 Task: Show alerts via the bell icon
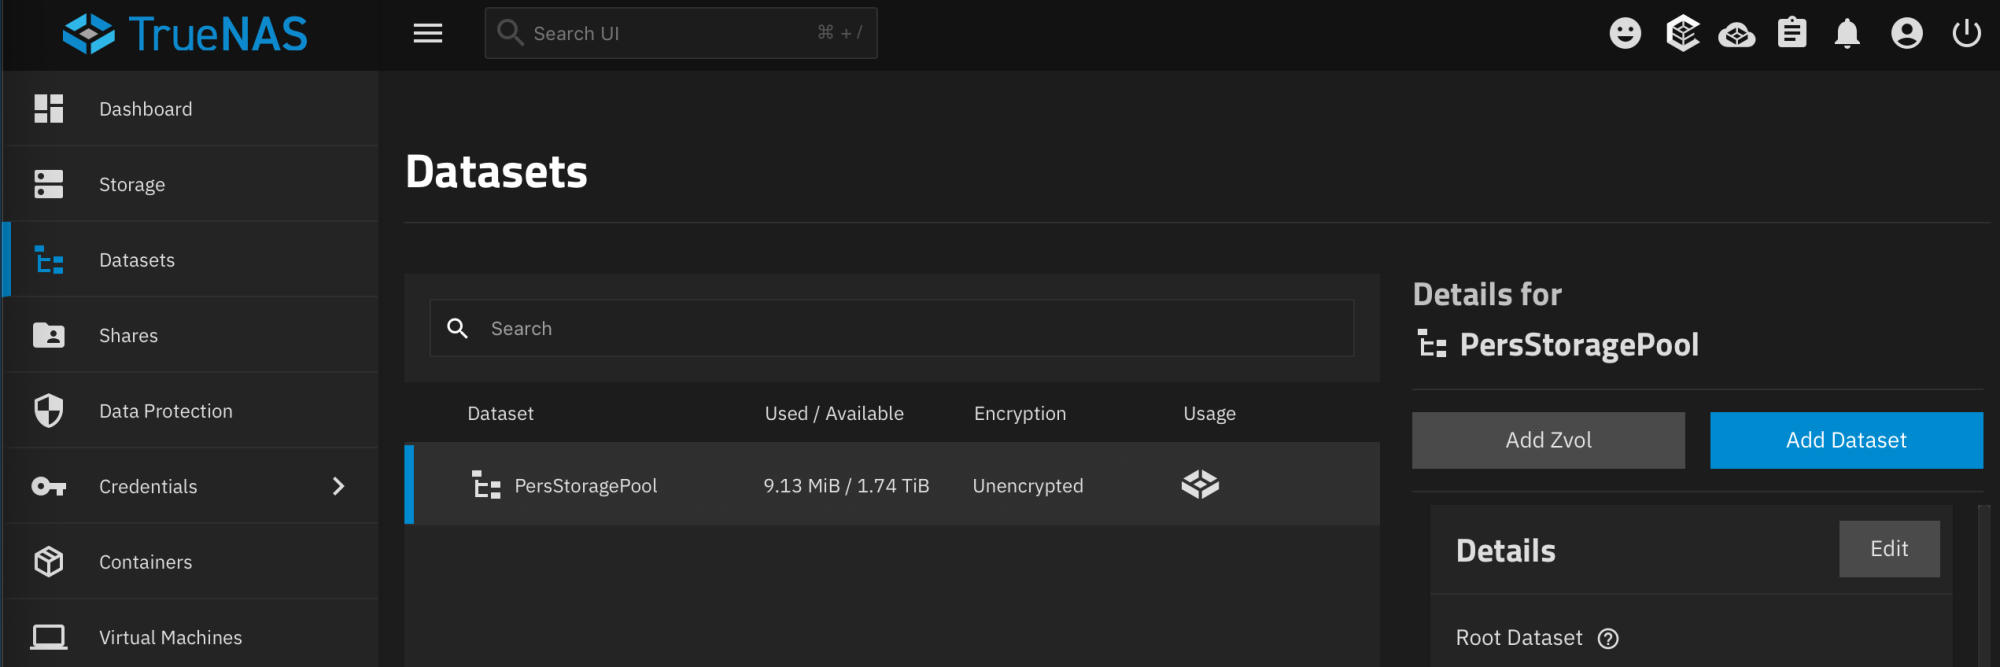coord(1847,33)
